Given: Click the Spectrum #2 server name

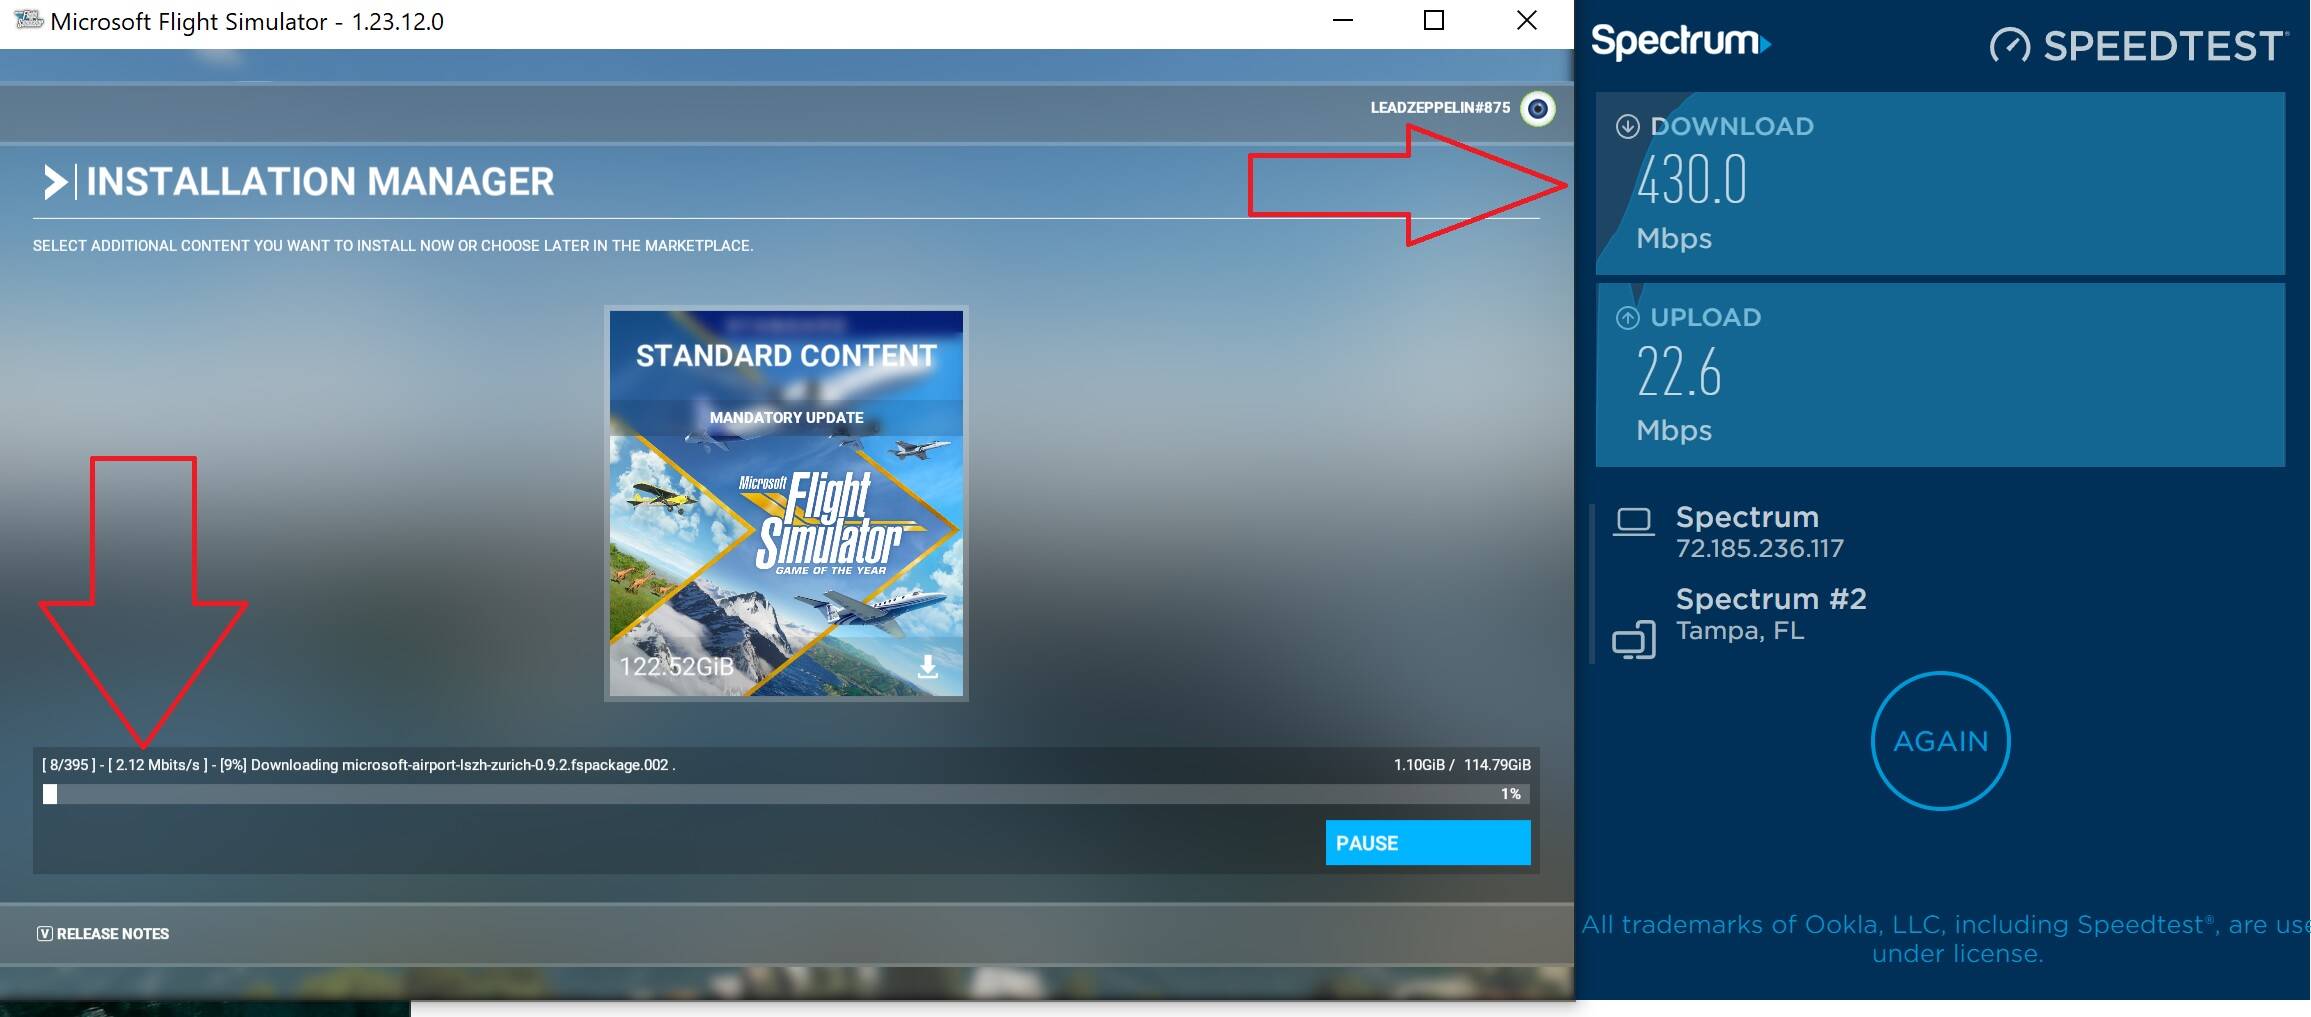Looking at the screenshot, I should 1771,599.
